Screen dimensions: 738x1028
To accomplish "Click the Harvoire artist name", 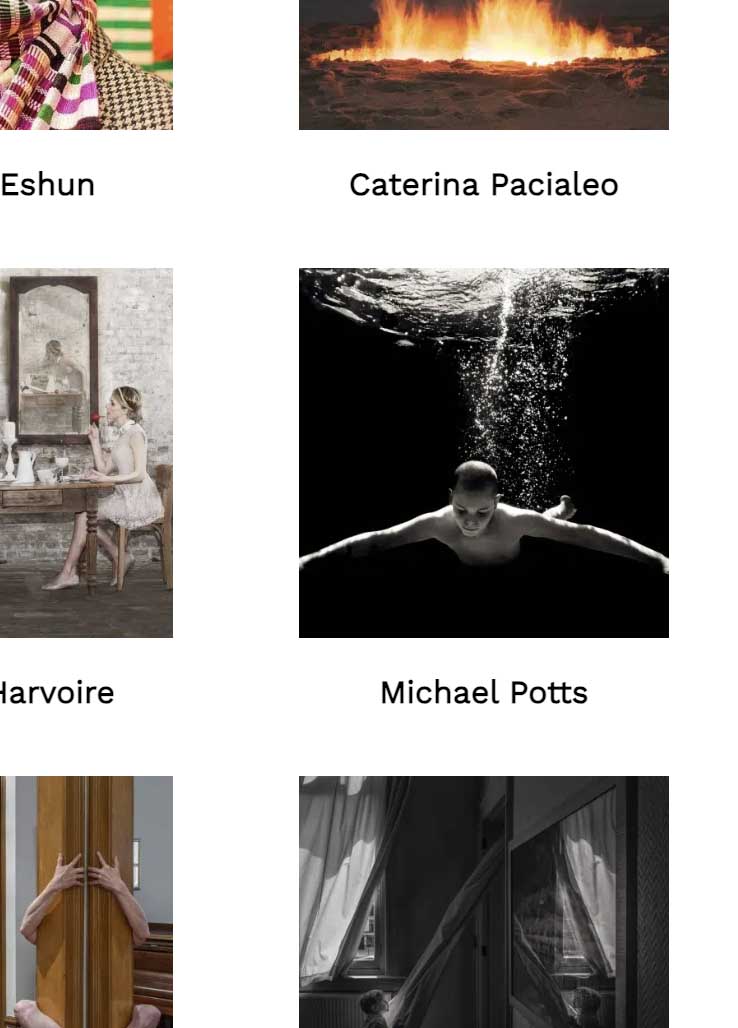I will click(x=57, y=693).
